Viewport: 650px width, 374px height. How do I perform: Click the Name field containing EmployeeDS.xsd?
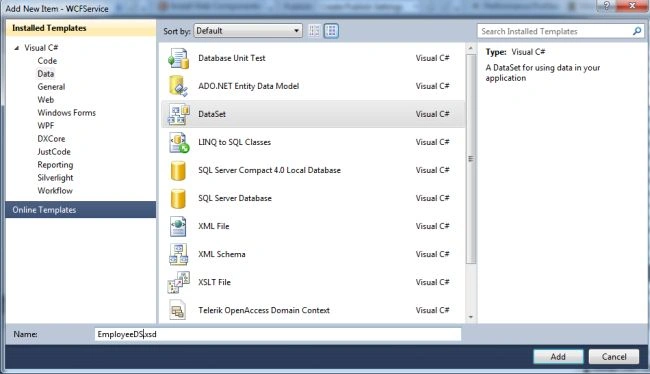[278, 334]
